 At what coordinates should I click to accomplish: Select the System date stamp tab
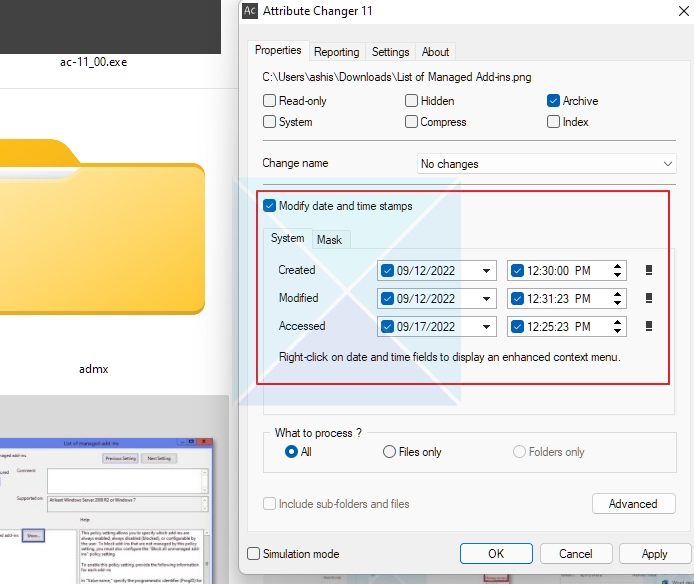coord(287,238)
